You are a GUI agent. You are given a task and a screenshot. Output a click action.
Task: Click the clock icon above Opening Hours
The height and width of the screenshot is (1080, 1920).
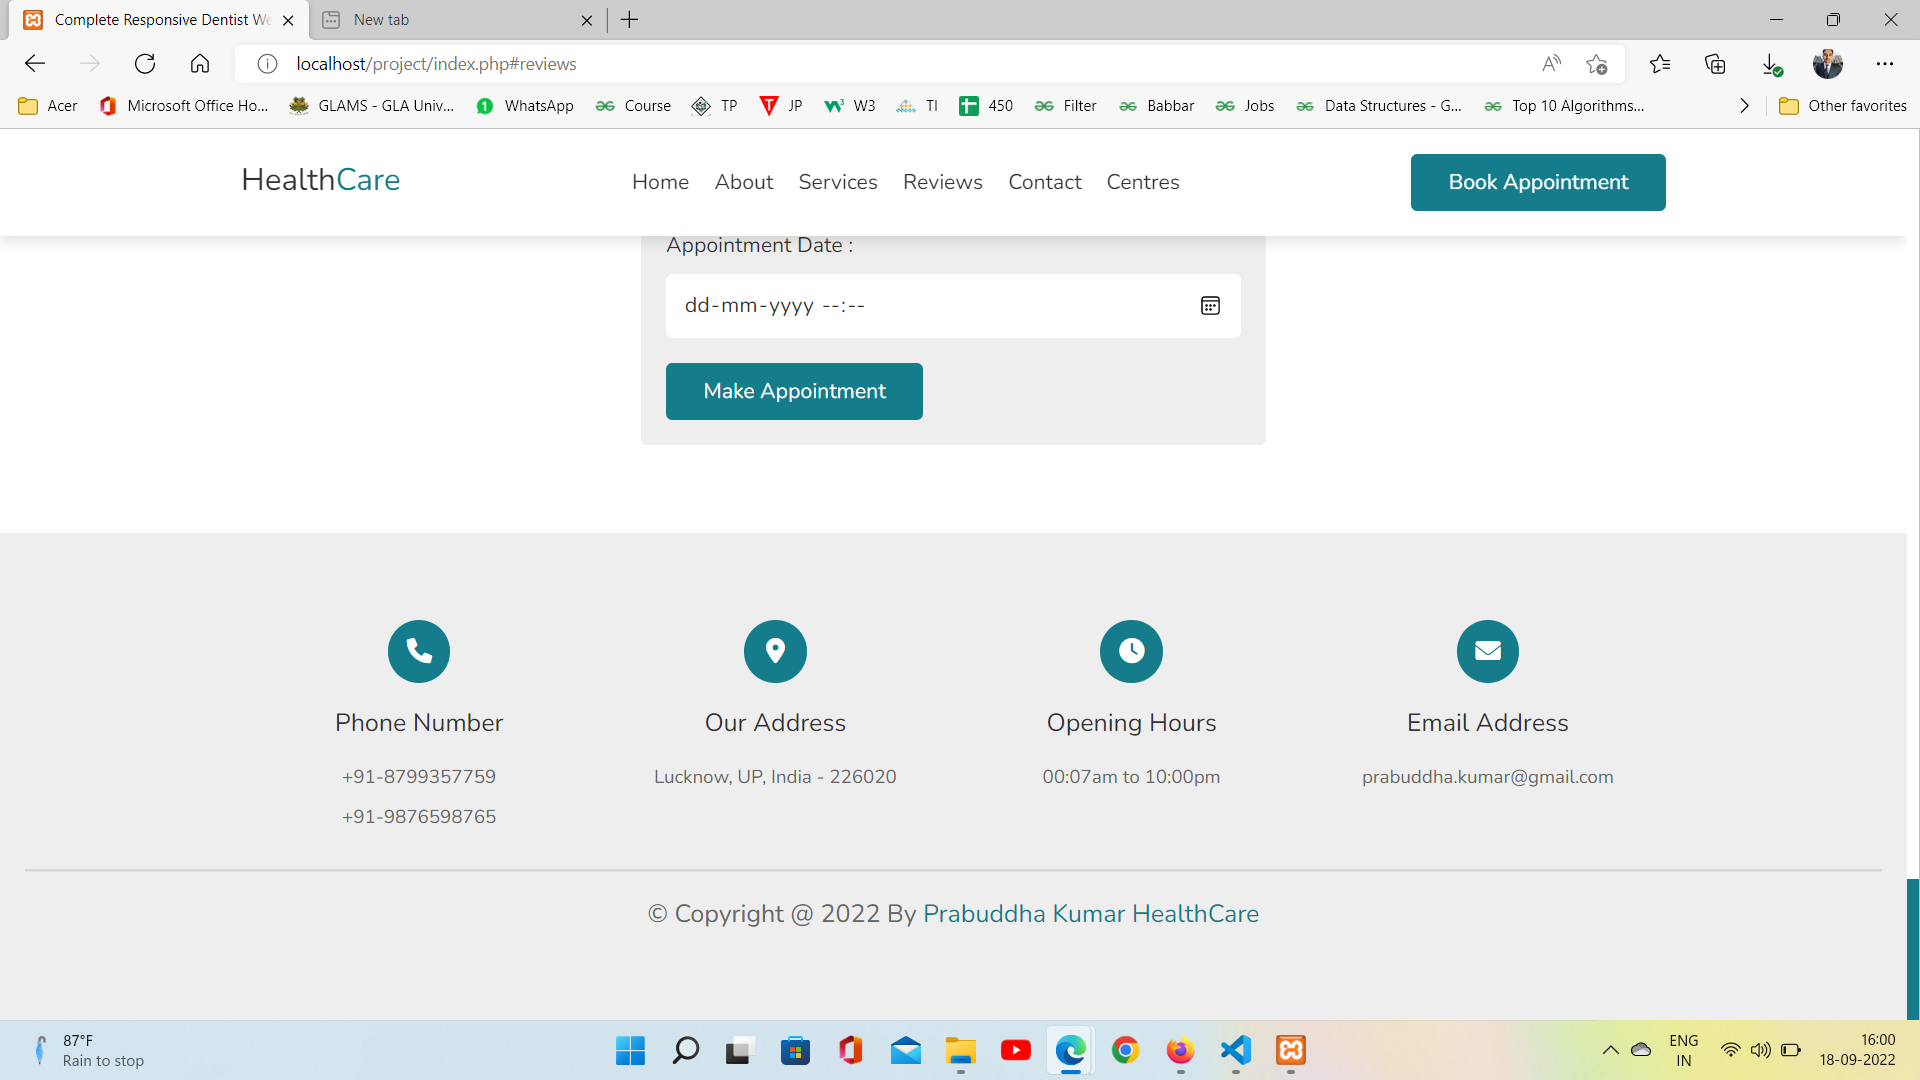coord(1131,651)
